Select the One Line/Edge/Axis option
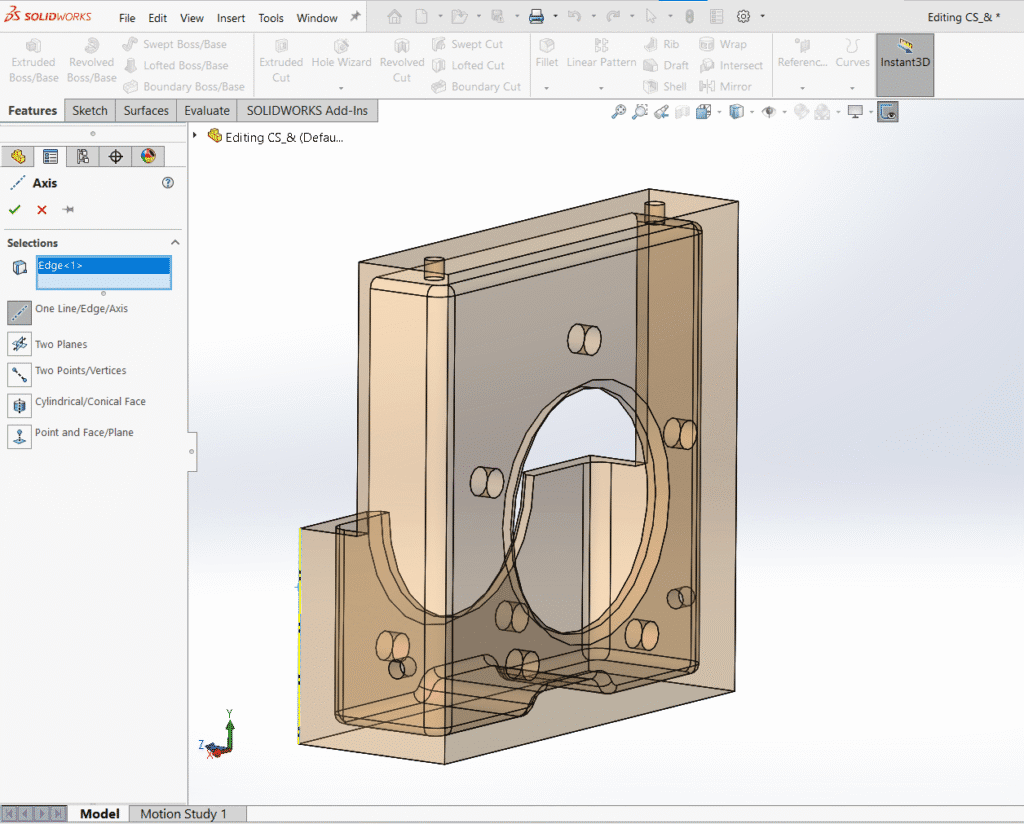The image size is (1024, 824). (20, 313)
